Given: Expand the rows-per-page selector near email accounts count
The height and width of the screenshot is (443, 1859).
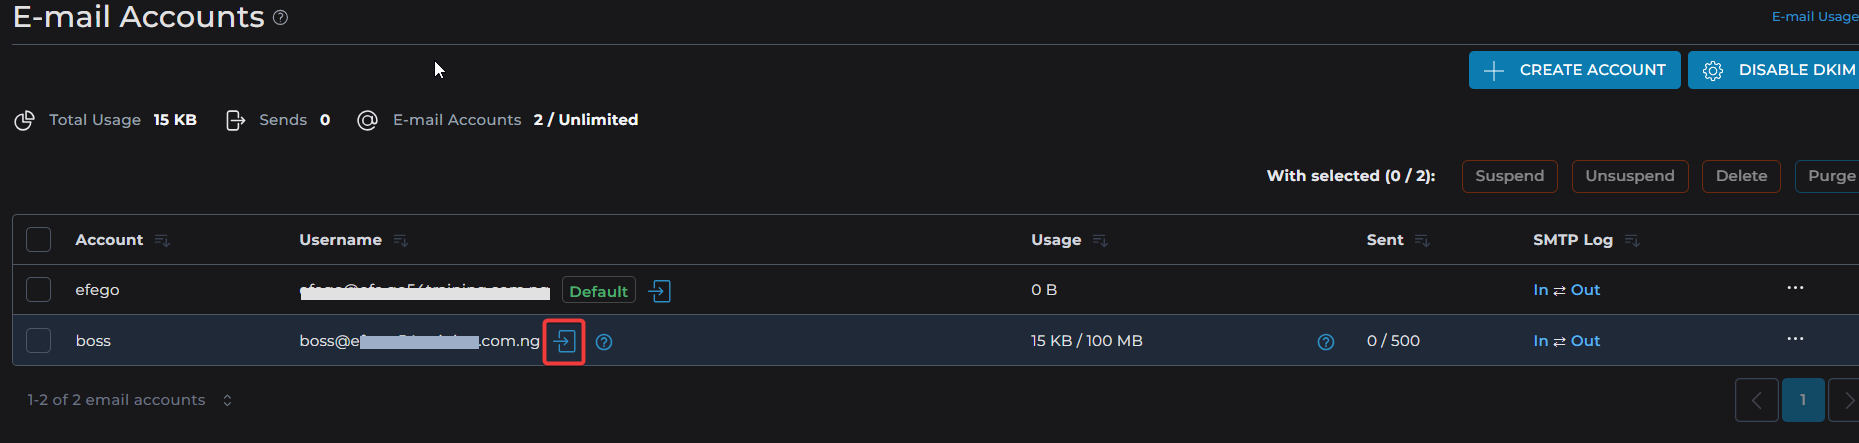Looking at the screenshot, I should pos(228,400).
